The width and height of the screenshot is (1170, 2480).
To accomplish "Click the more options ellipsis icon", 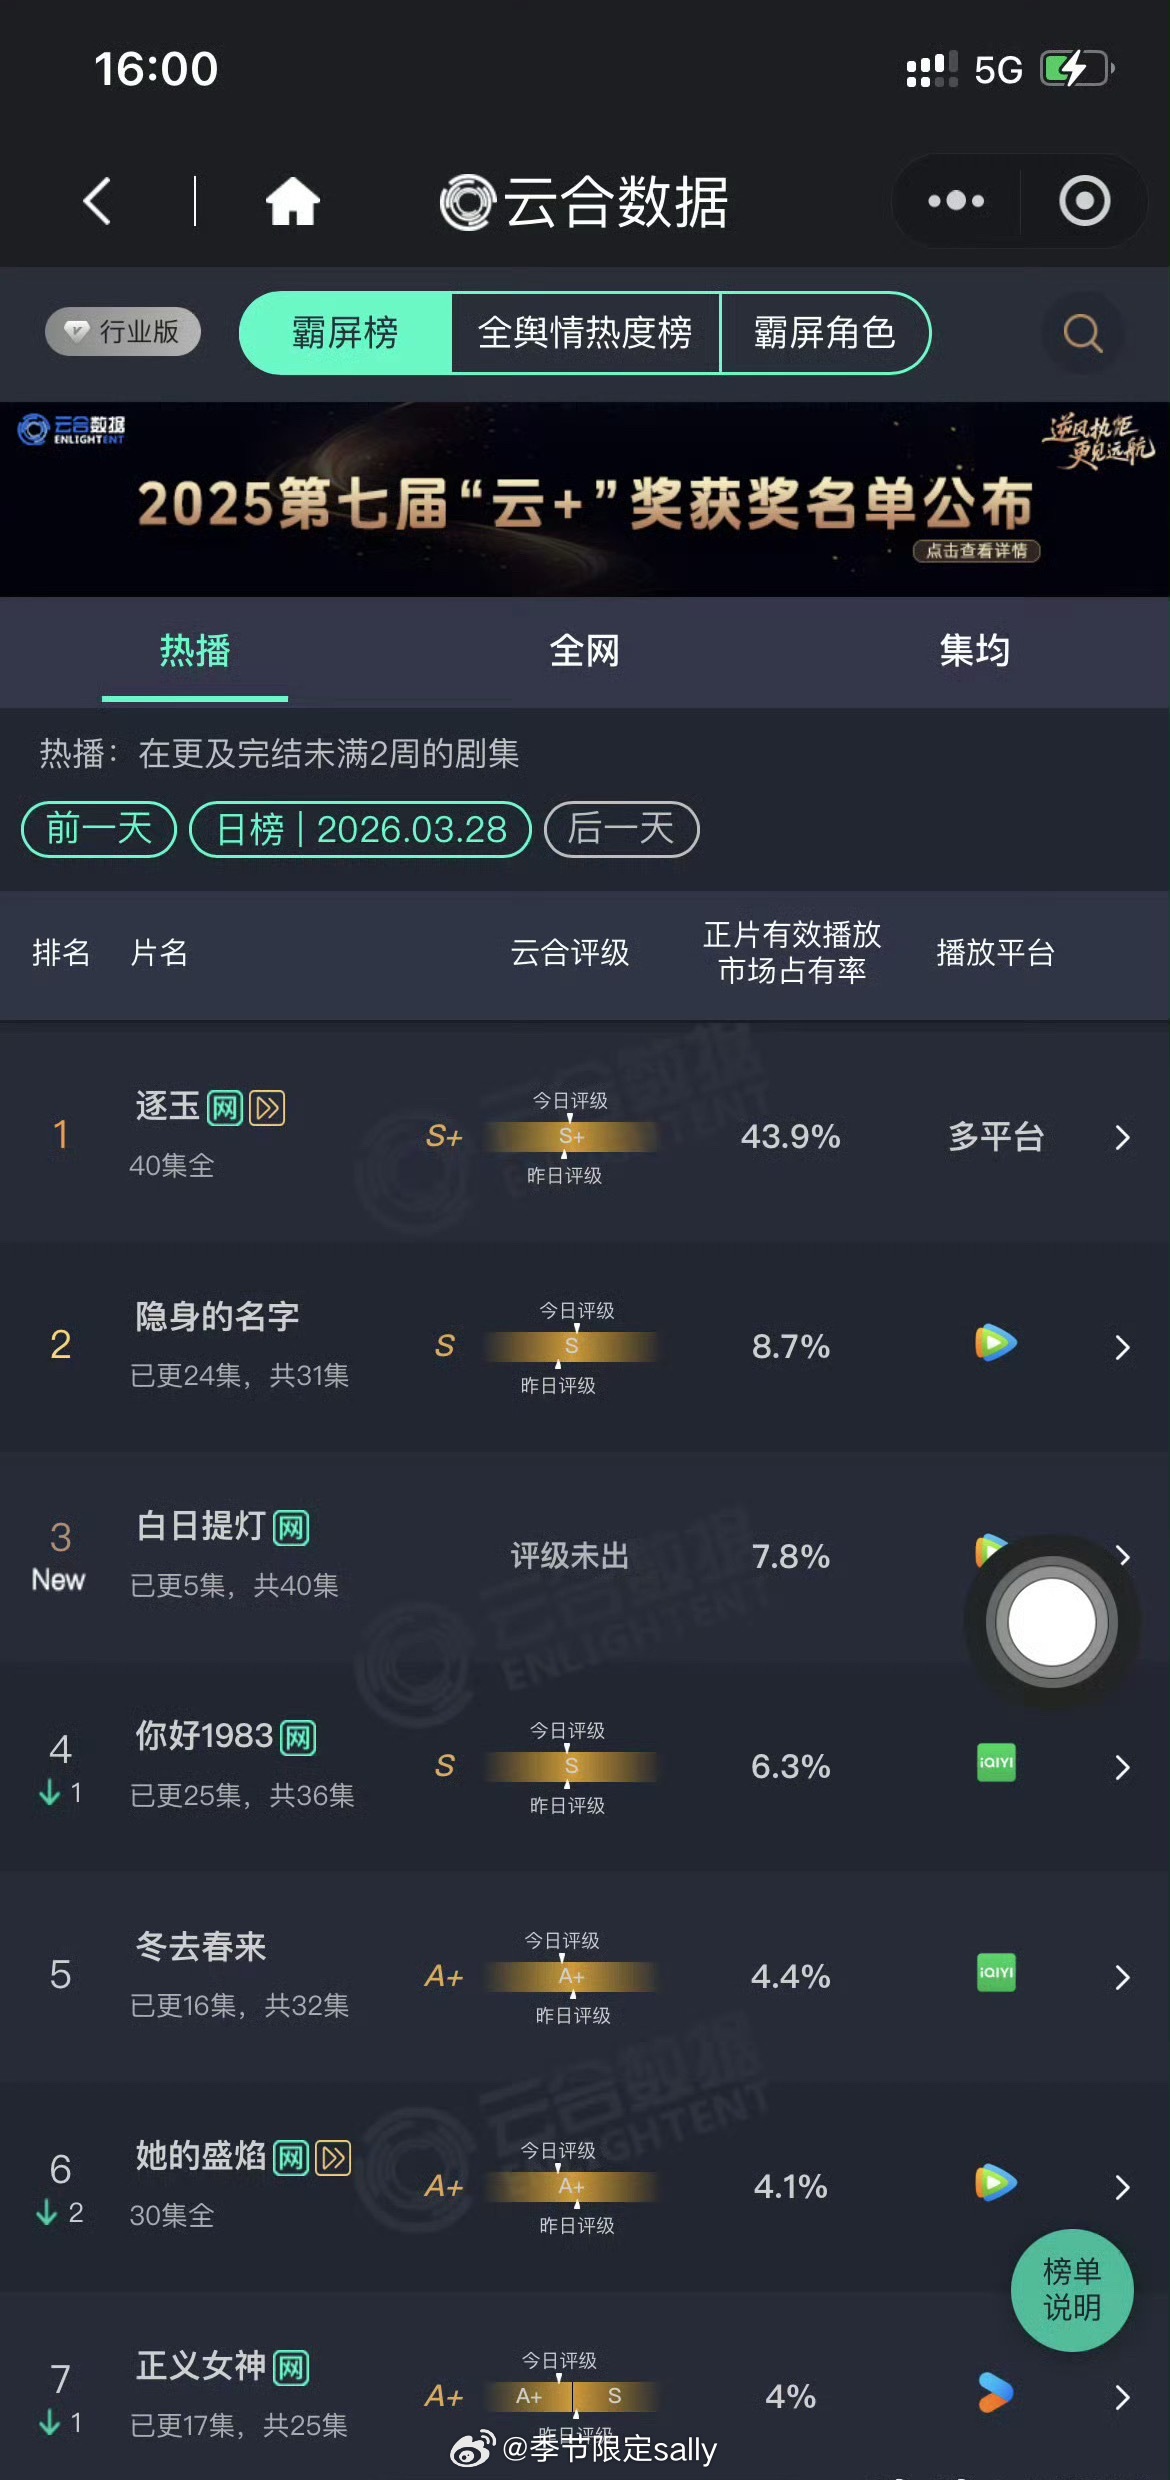I will 954,200.
